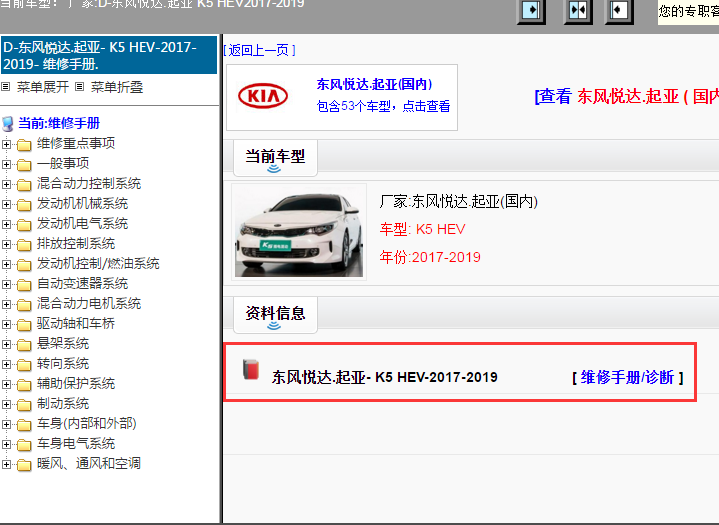719x525 pixels.
Task: Click the folder icon for 车身电气系统
Action: (x=24, y=445)
